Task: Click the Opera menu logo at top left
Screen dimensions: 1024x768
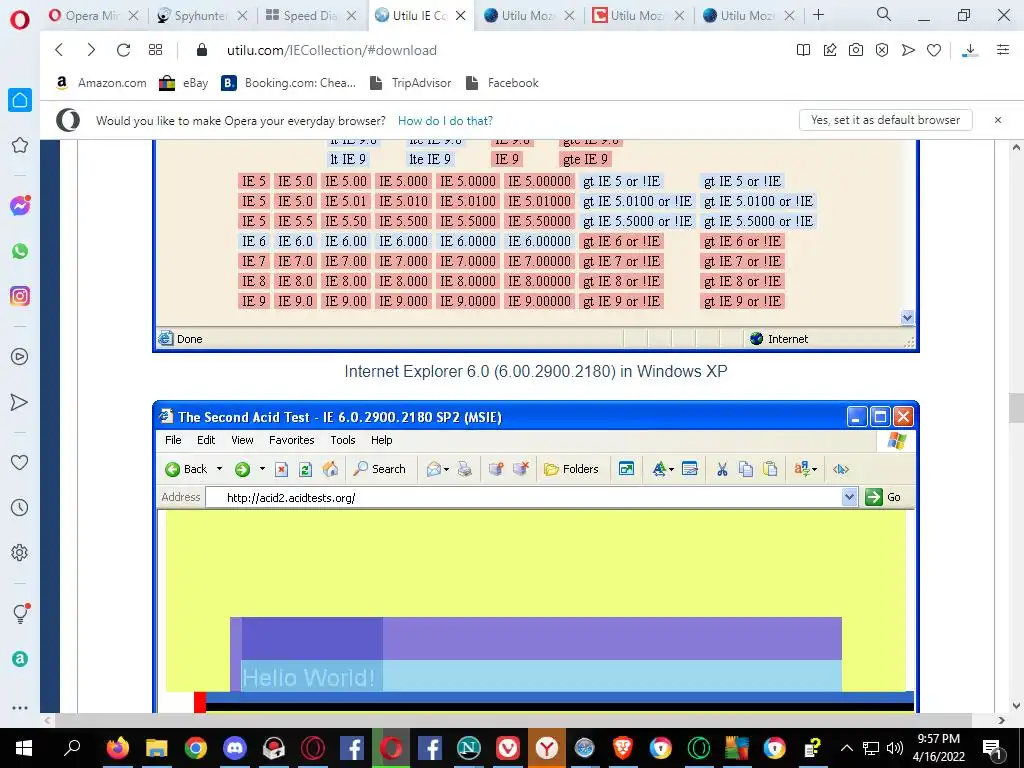Action: click(x=20, y=20)
